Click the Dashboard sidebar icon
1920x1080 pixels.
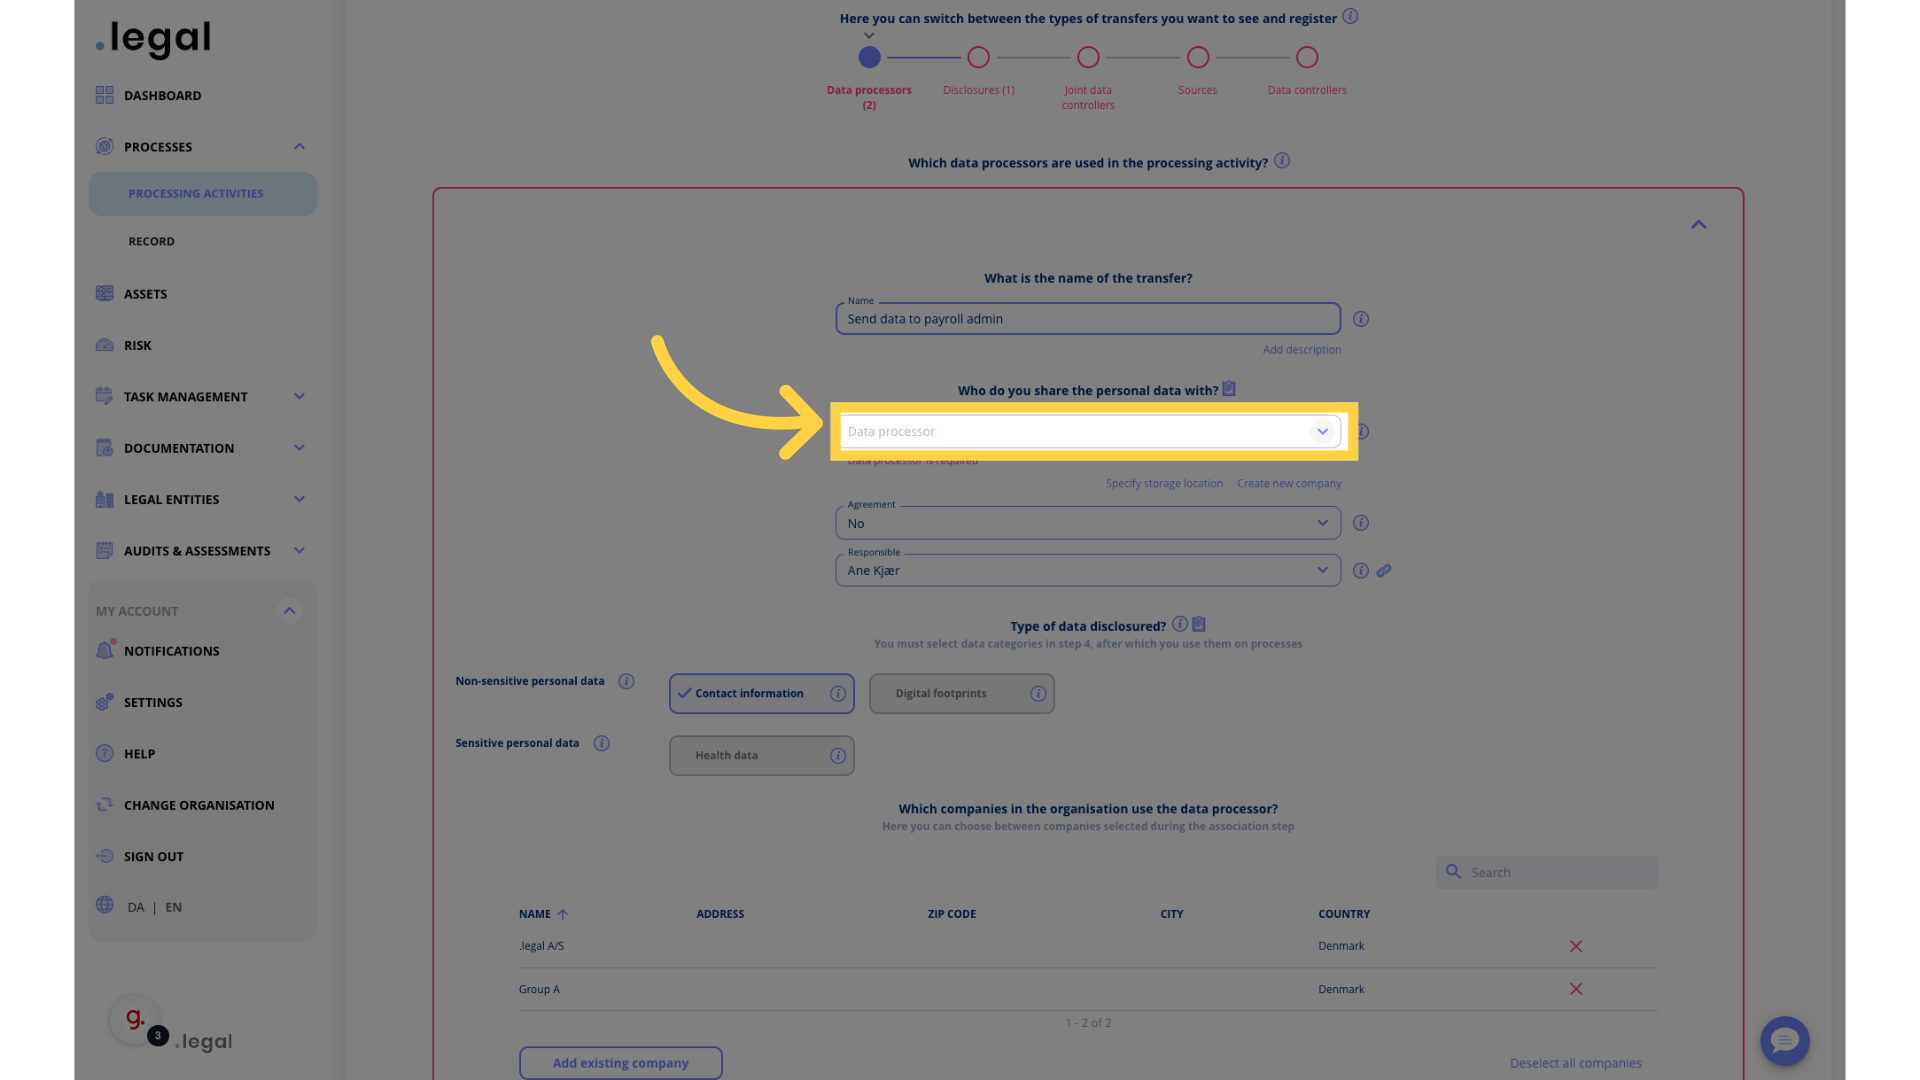(104, 95)
